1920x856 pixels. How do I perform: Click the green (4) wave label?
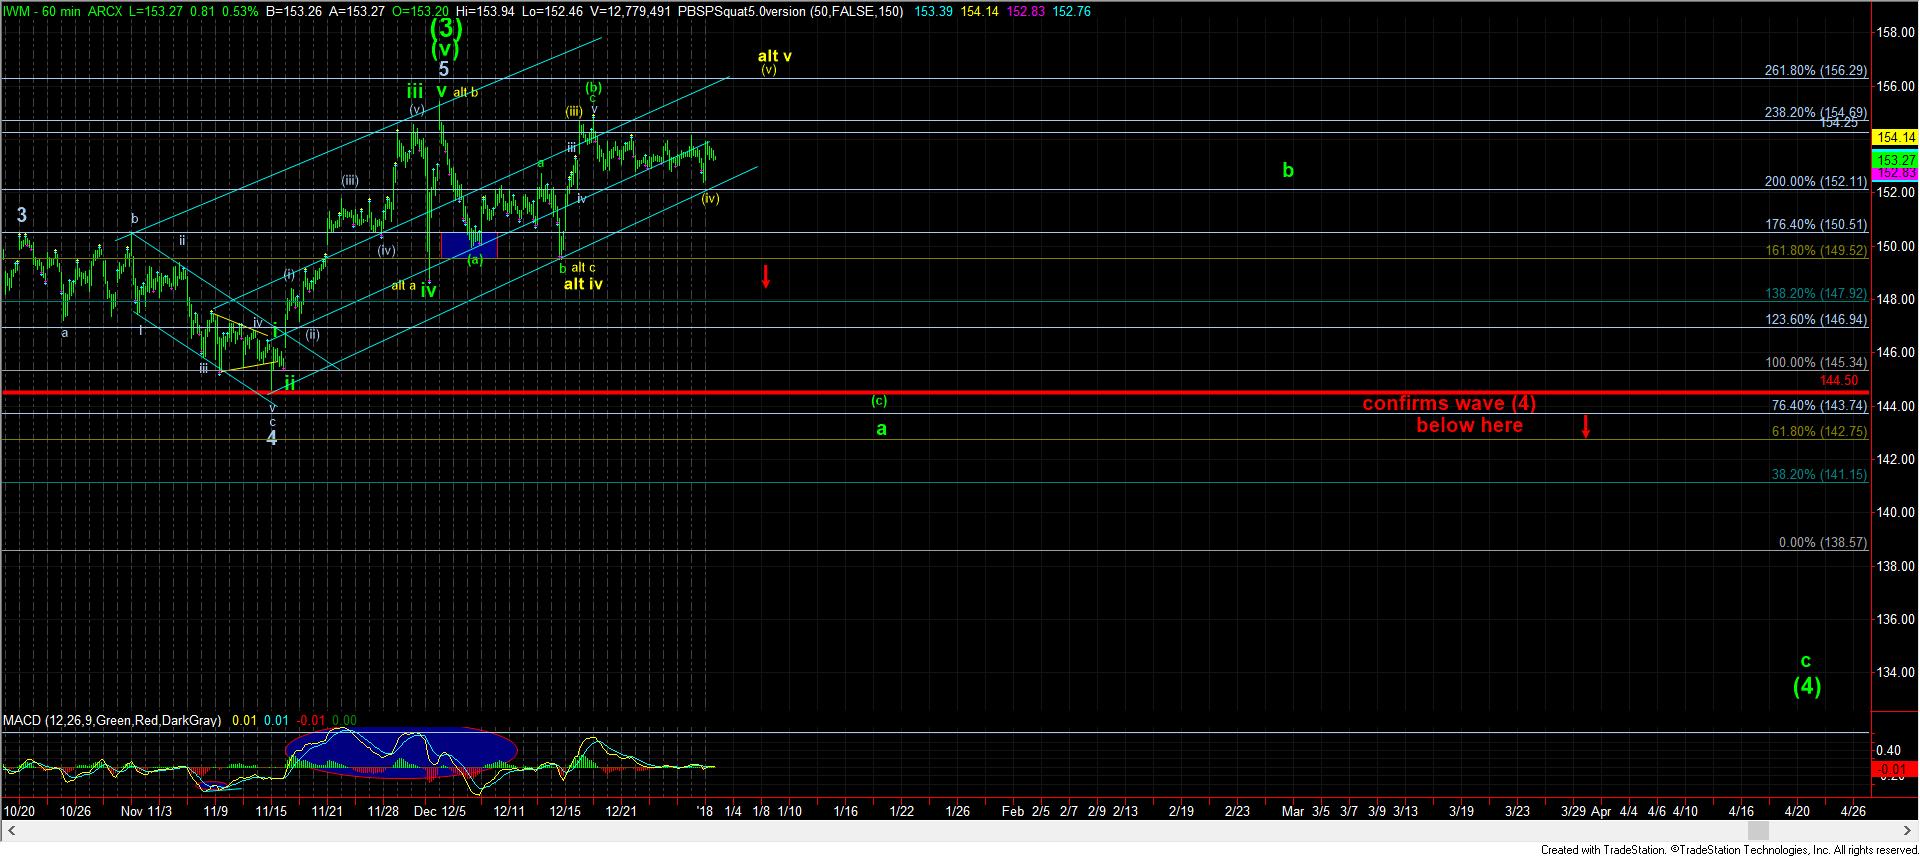point(1806,686)
